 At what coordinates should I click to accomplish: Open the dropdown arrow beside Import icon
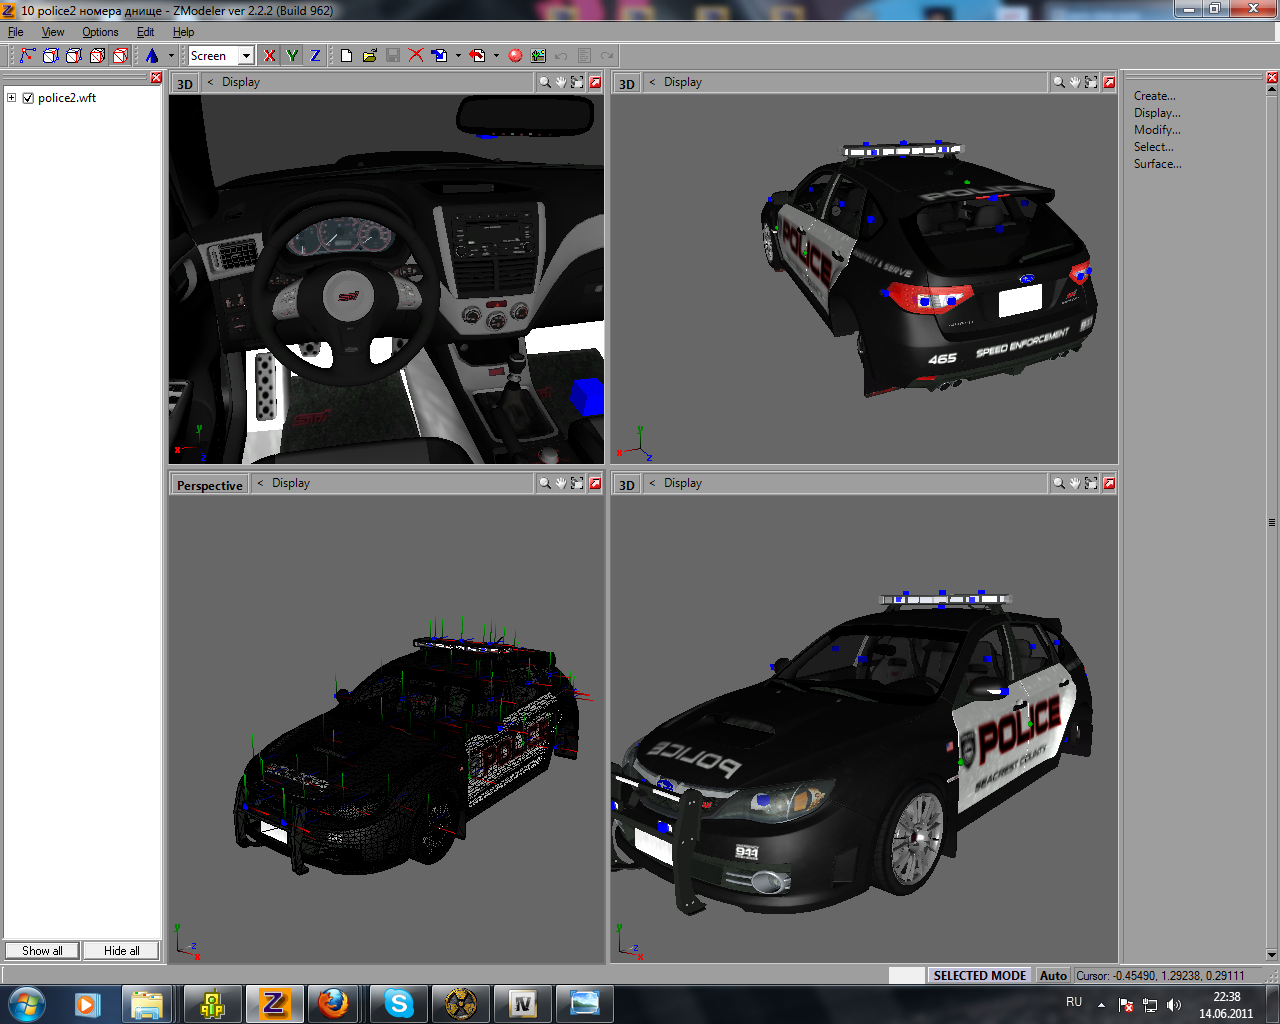pyautogui.click(x=458, y=56)
